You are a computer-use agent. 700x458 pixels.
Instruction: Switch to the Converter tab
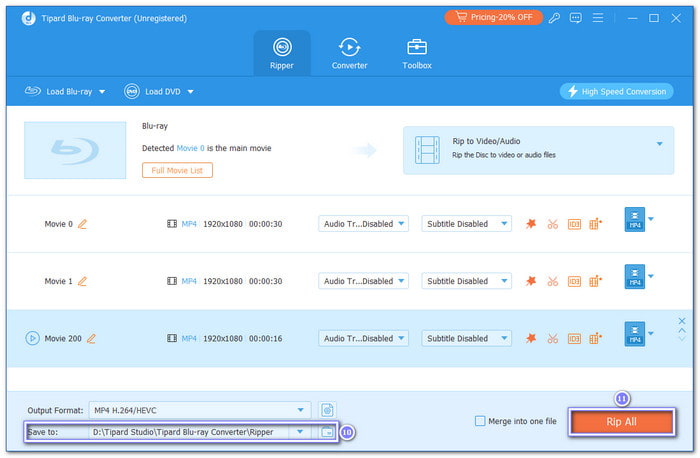[x=349, y=53]
